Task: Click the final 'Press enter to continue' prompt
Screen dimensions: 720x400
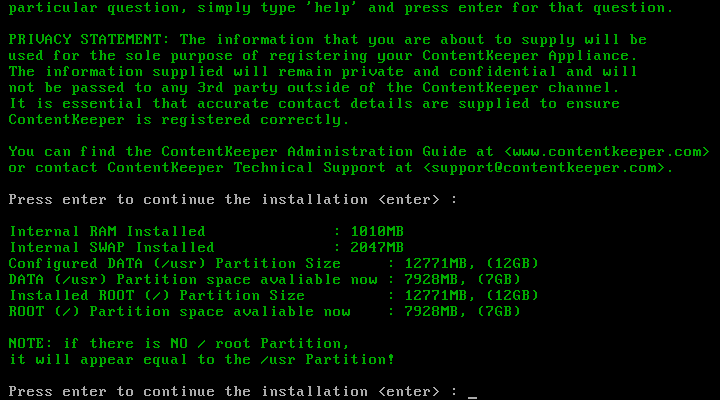Action: click(x=233, y=391)
